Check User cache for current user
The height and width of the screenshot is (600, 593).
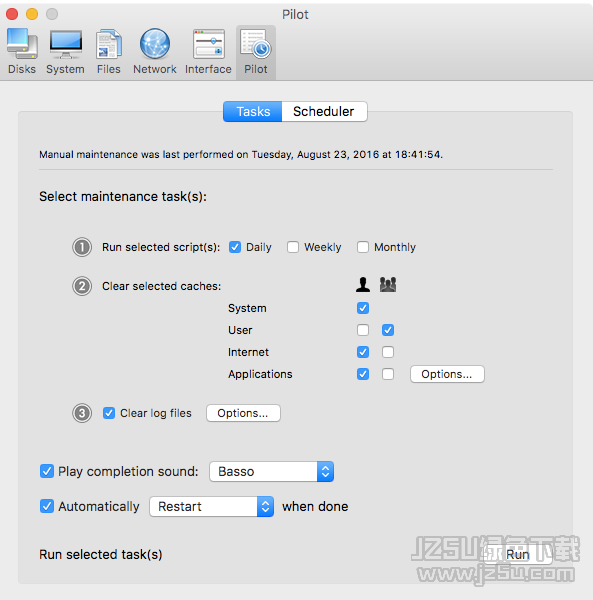pyautogui.click(x=363, y=330)
